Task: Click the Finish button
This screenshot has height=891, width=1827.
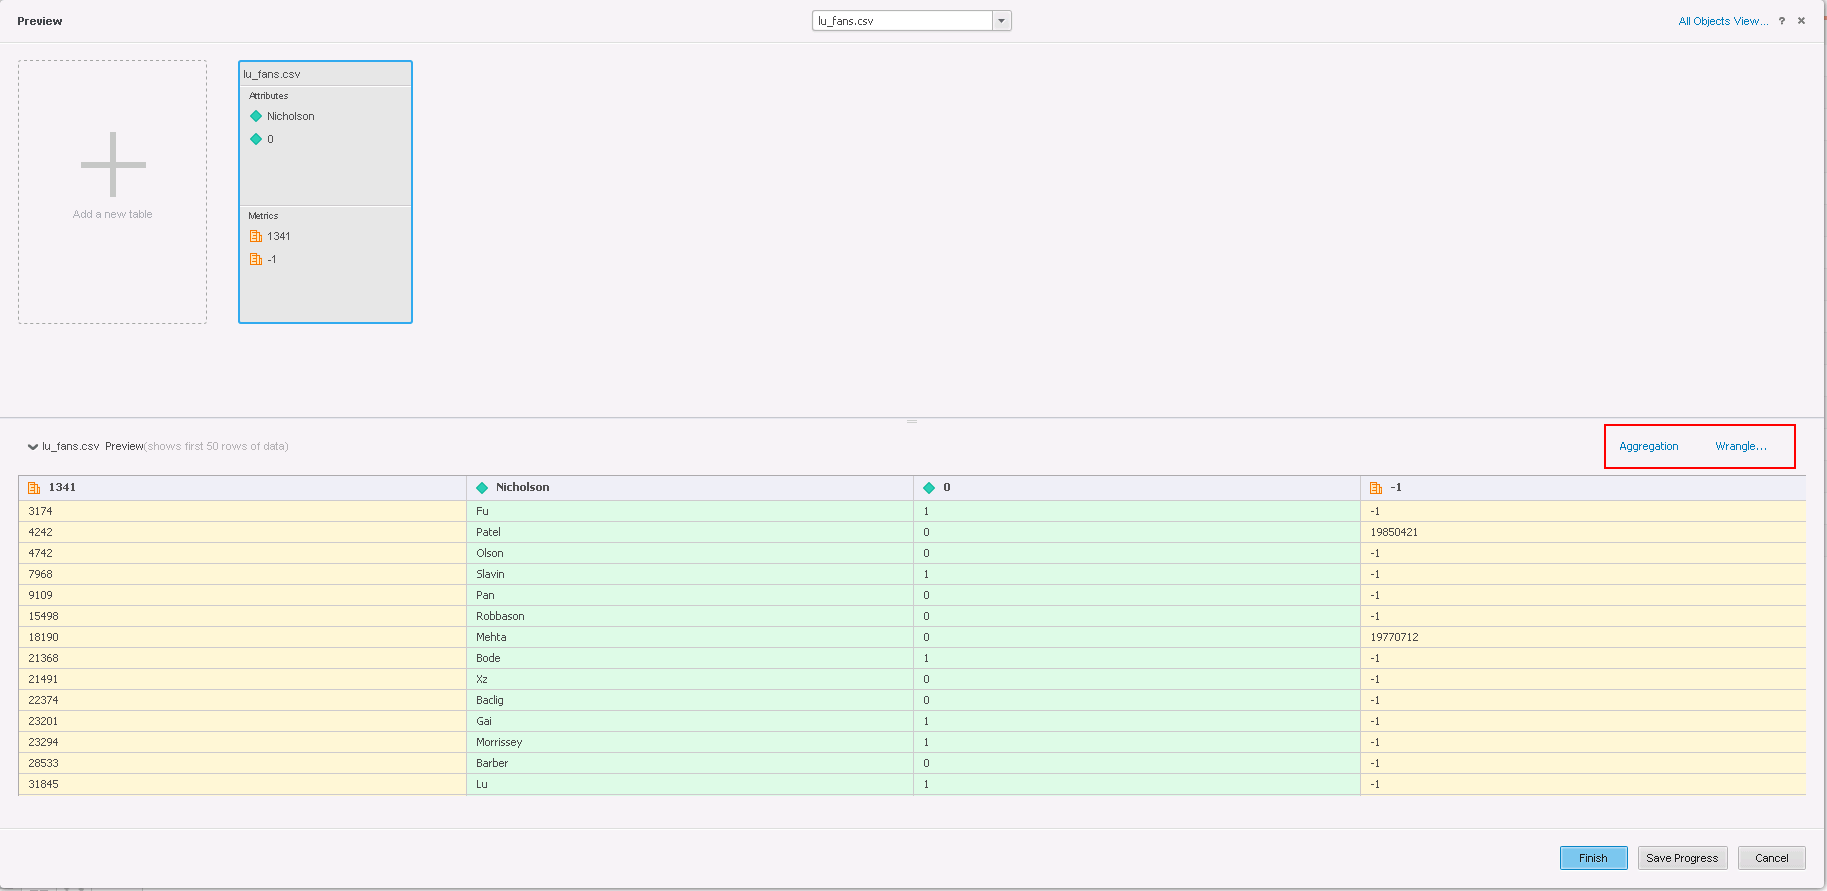Action: (x=1593, y=858)
